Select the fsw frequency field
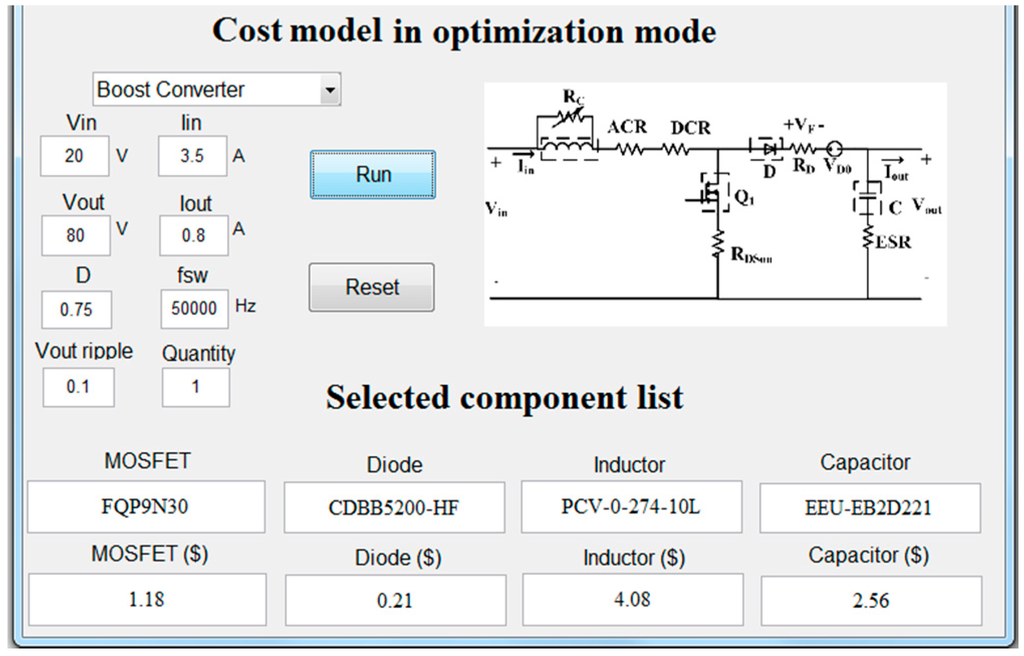Screen dimensions: 1024x656 pos(194,309)
